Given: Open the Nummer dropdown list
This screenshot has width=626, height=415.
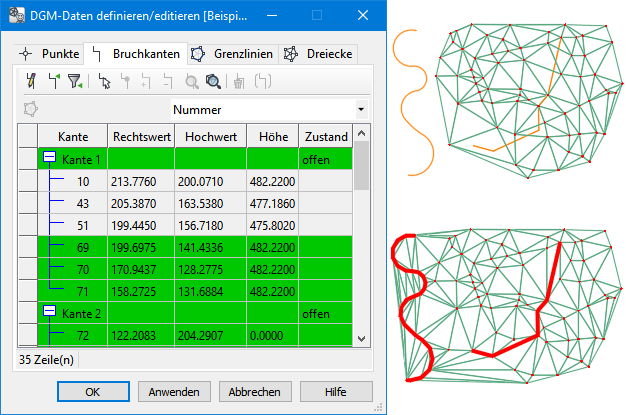Looking at the screenshot, I should coord(360,109).
